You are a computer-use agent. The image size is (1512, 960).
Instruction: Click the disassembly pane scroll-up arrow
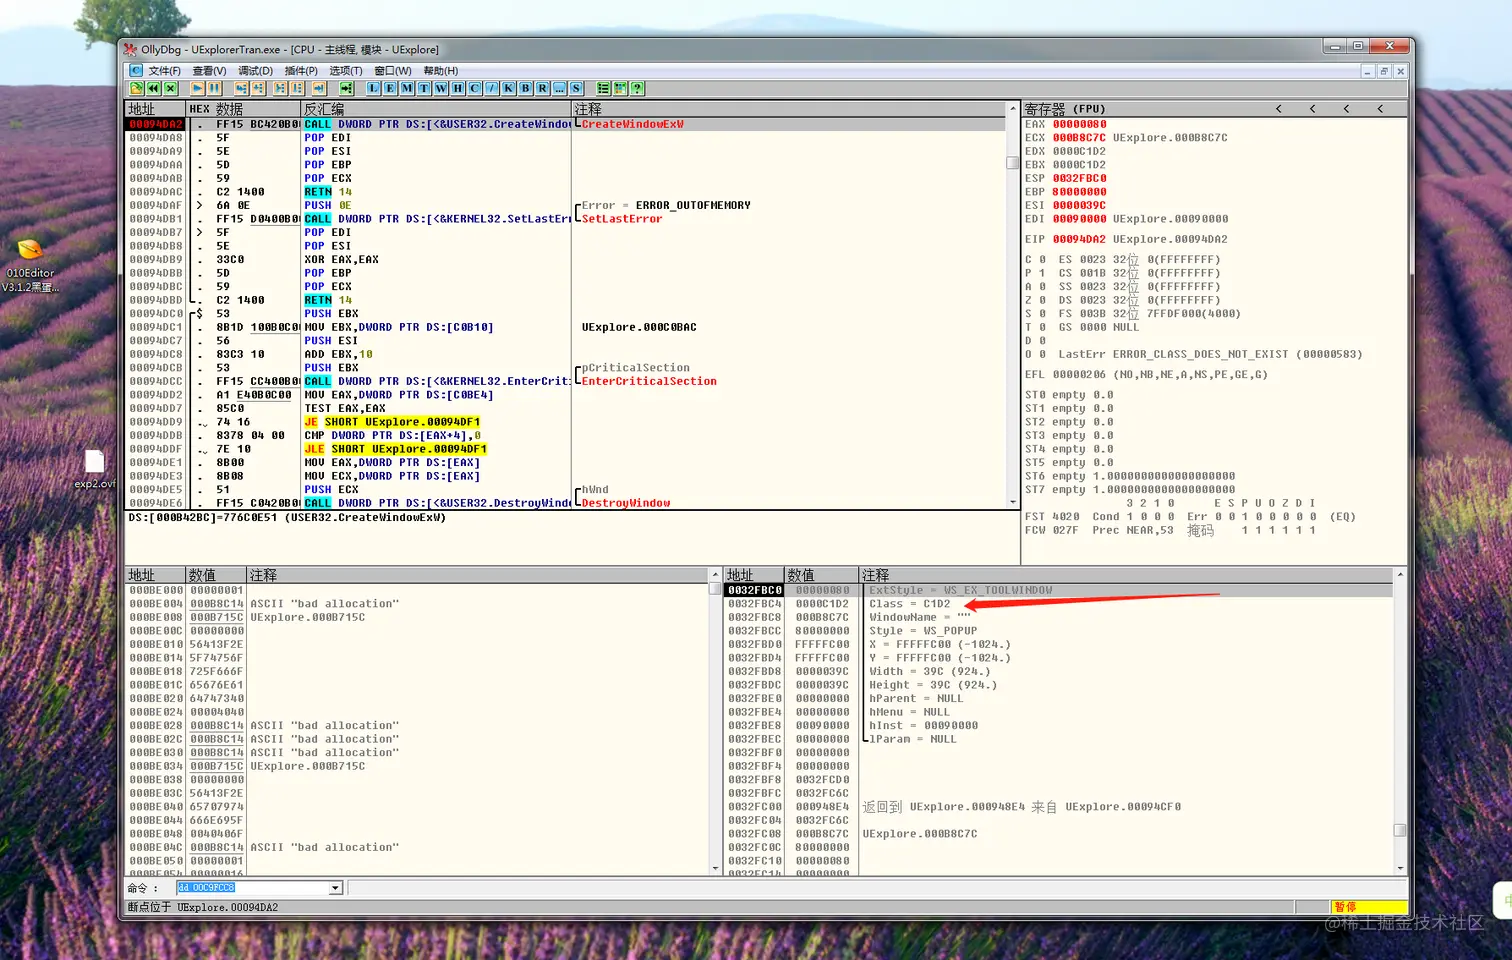click(1012, 109)
